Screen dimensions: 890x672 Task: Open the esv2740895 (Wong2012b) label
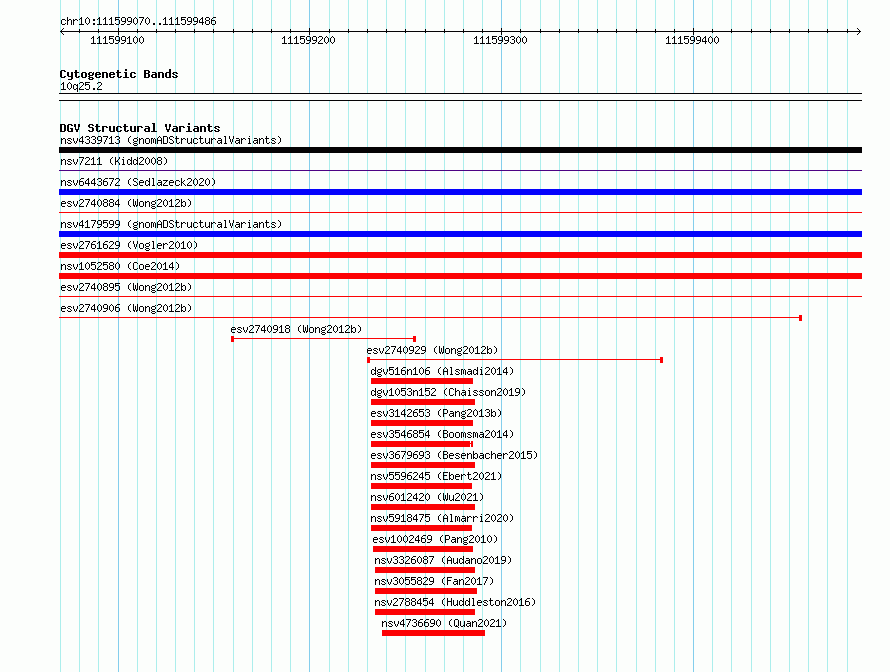coord(126,287)
